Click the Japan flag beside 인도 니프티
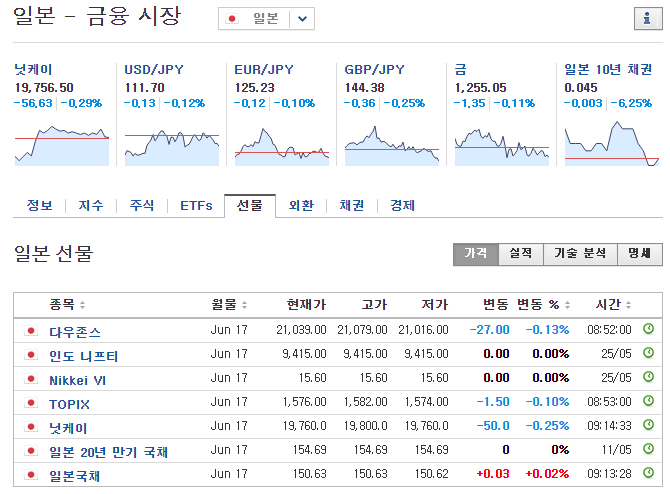 coord(30,355)
